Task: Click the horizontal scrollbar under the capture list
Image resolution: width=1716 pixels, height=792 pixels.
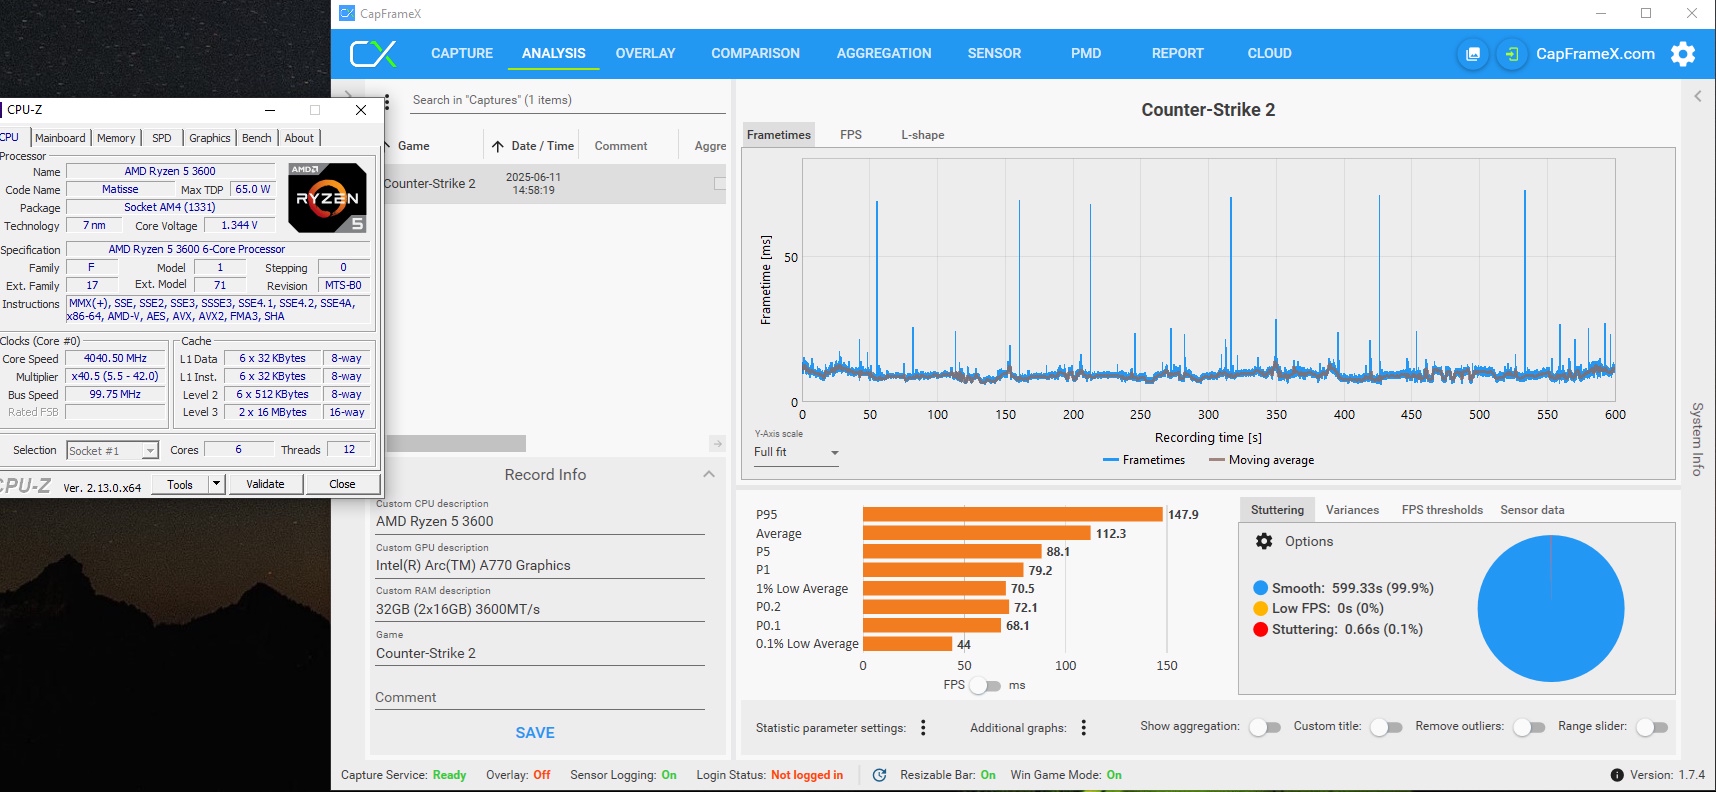Action: pos(455,443)
